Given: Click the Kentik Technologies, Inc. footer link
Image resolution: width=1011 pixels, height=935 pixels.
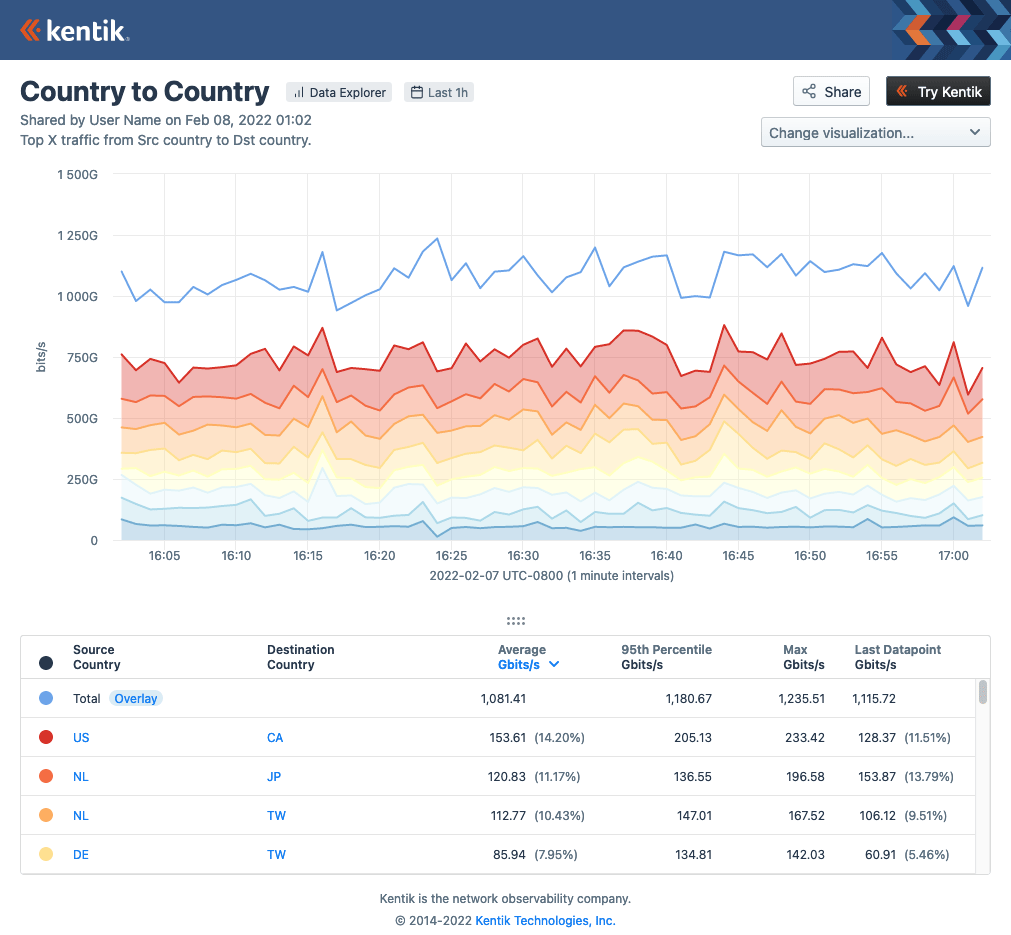Looking at the screenshot, I should tap(544, 920).
